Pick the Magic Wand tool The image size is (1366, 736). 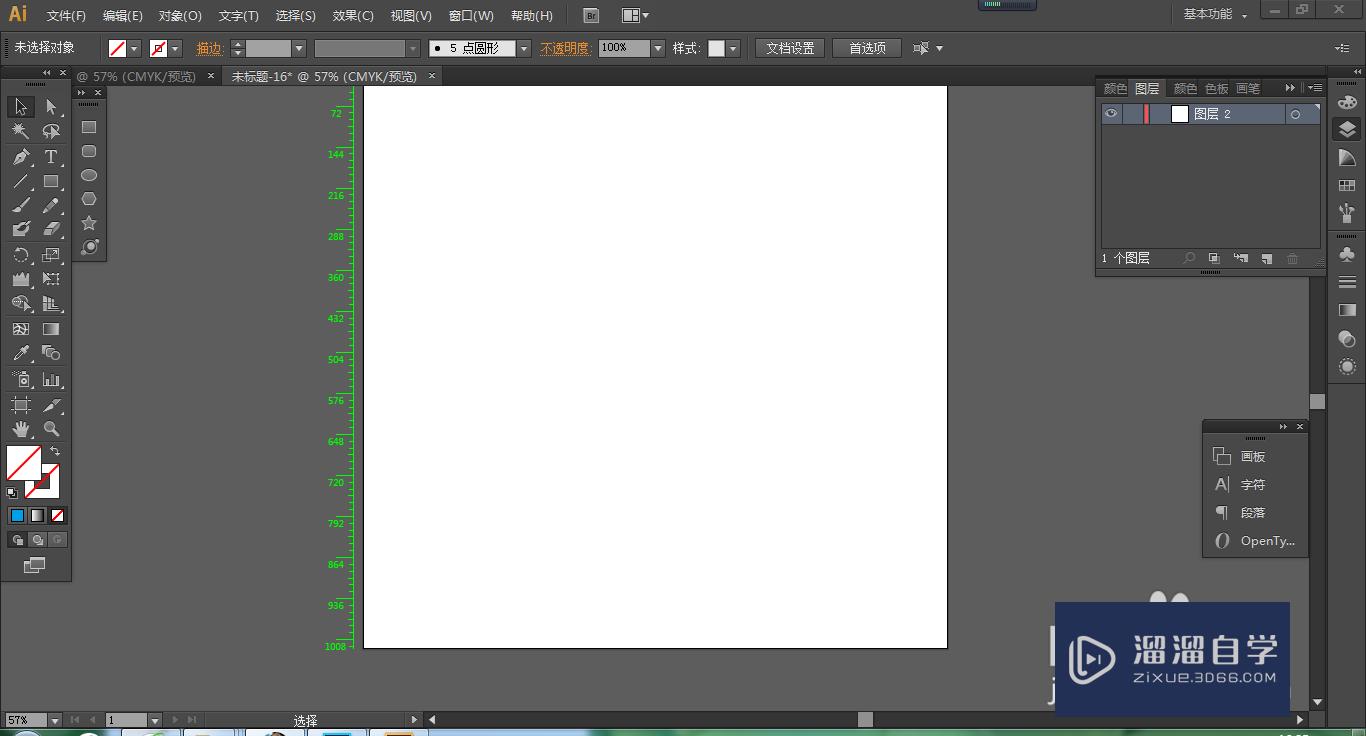[x=20, y=131]
